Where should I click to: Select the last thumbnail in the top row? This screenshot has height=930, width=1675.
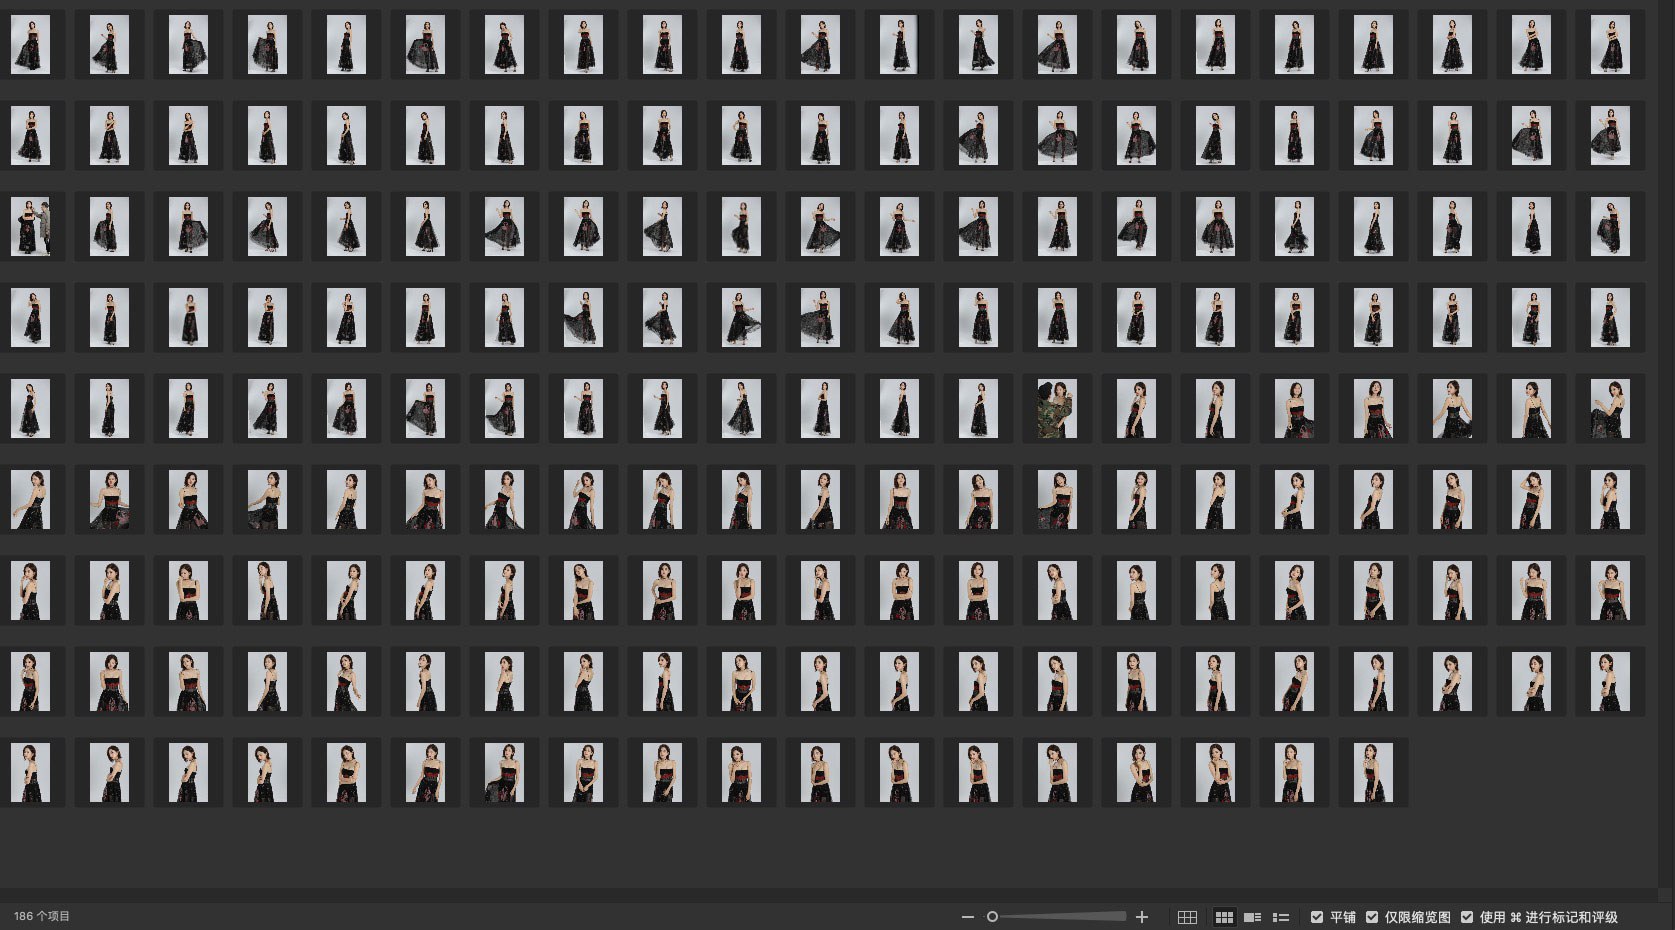point(1610,45)
